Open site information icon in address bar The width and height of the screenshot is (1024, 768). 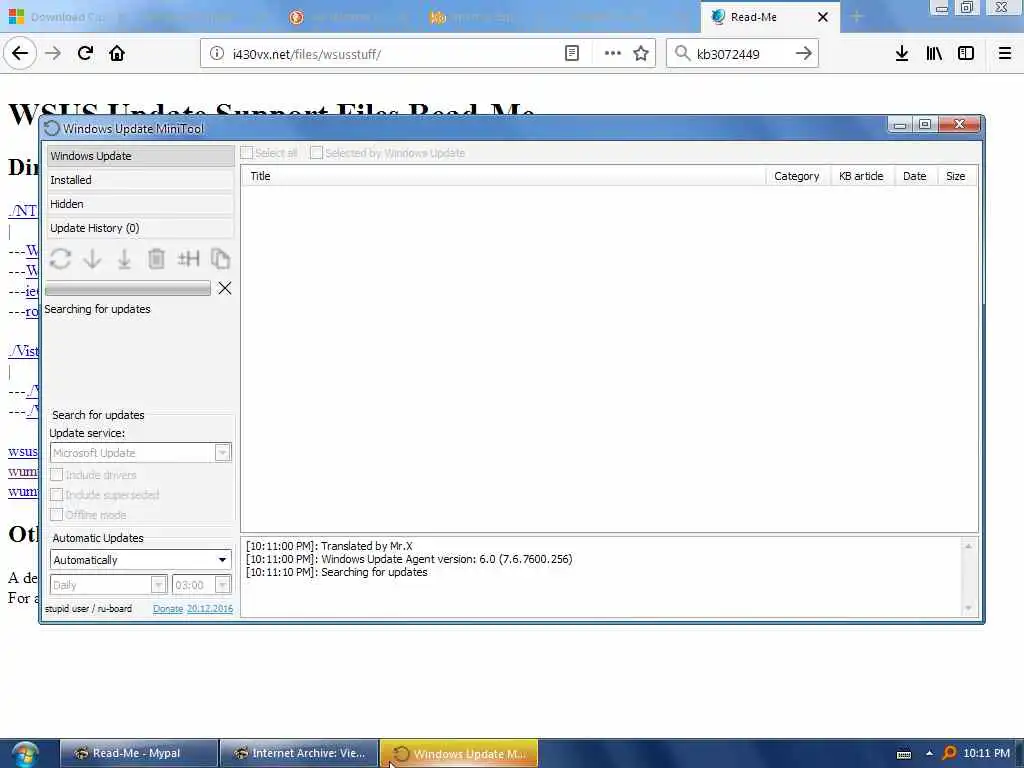coord(217,54)
